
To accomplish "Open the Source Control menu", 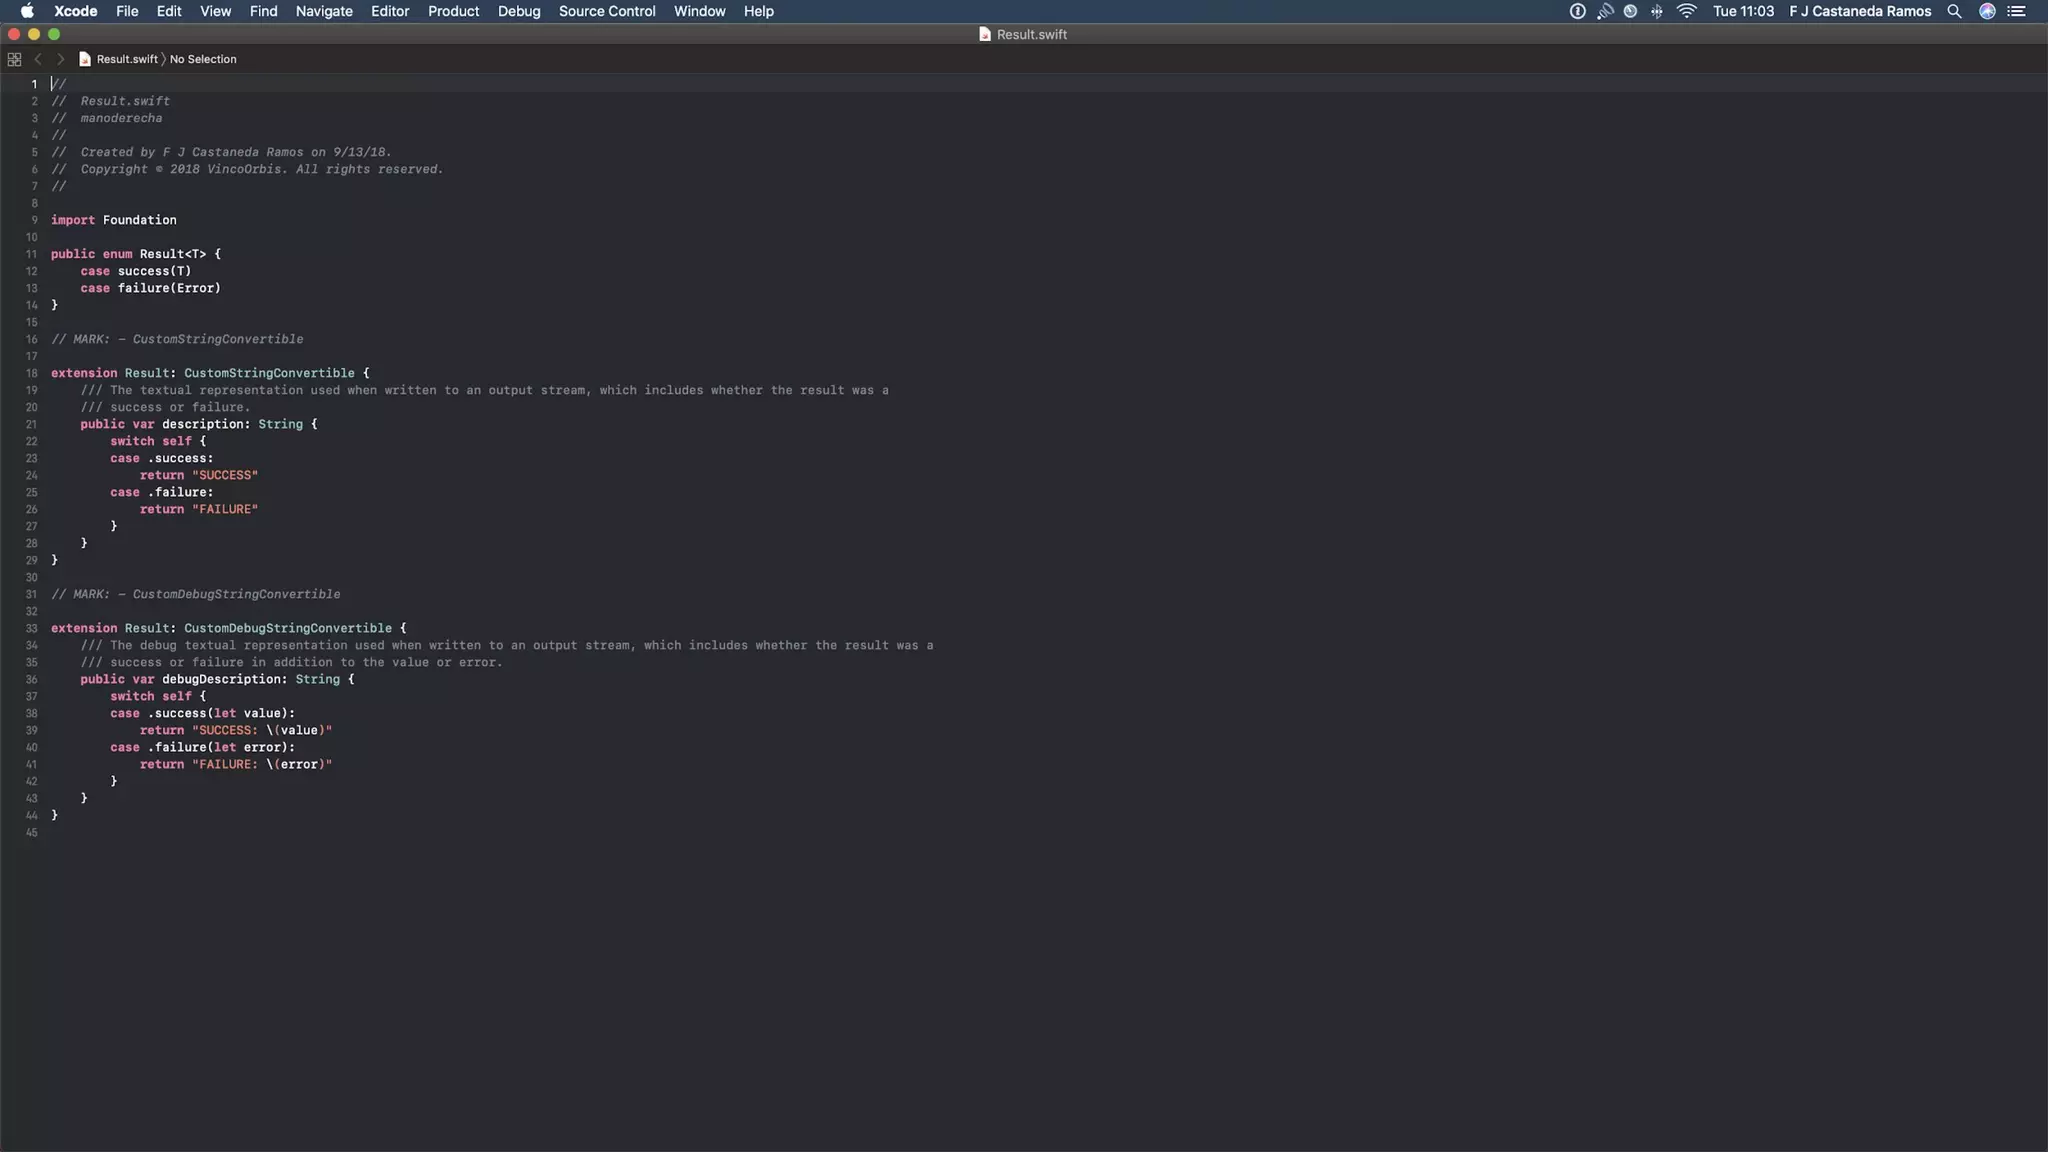I will pyautogui.click(x=607, y=11).
